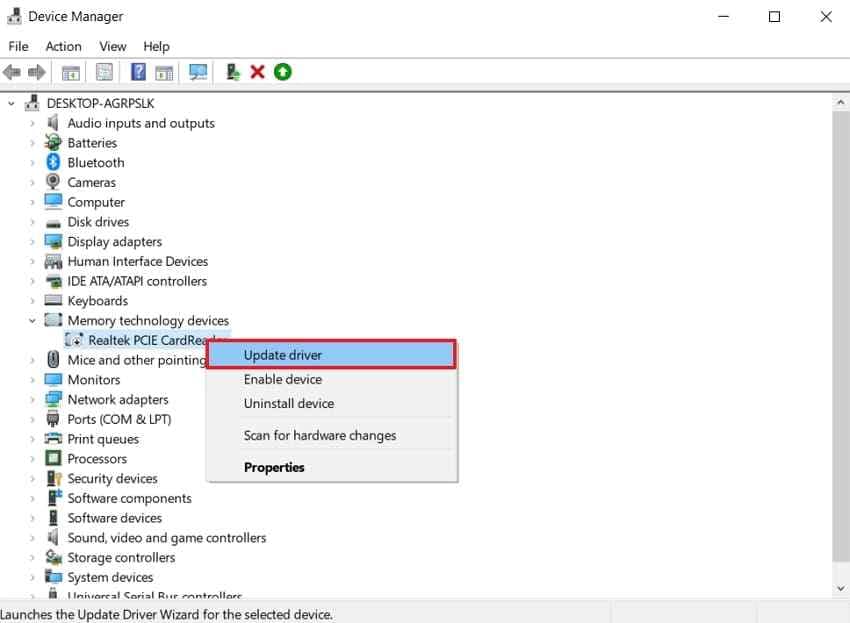The height and width of the screenshot is (623, 850).
Task: Click the Display adapters category icon
Action: (53, 241)
